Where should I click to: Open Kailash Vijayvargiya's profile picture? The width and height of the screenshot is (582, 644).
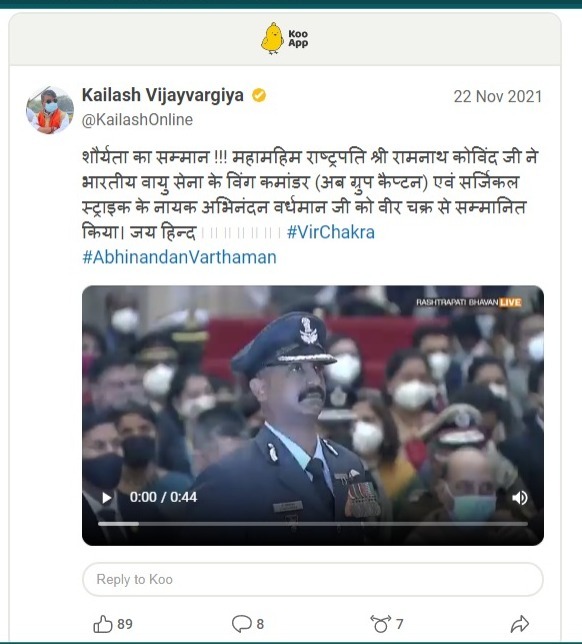[x=50, y=110]
